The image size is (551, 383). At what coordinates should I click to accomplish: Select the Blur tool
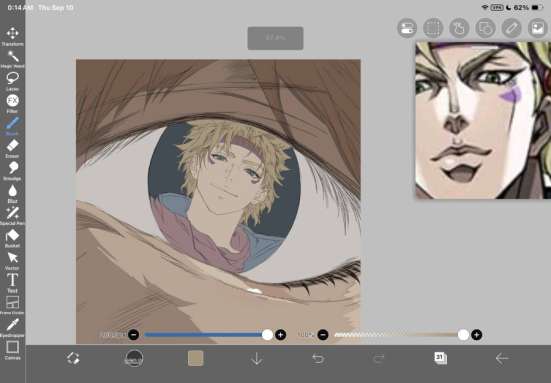point(12,193)
